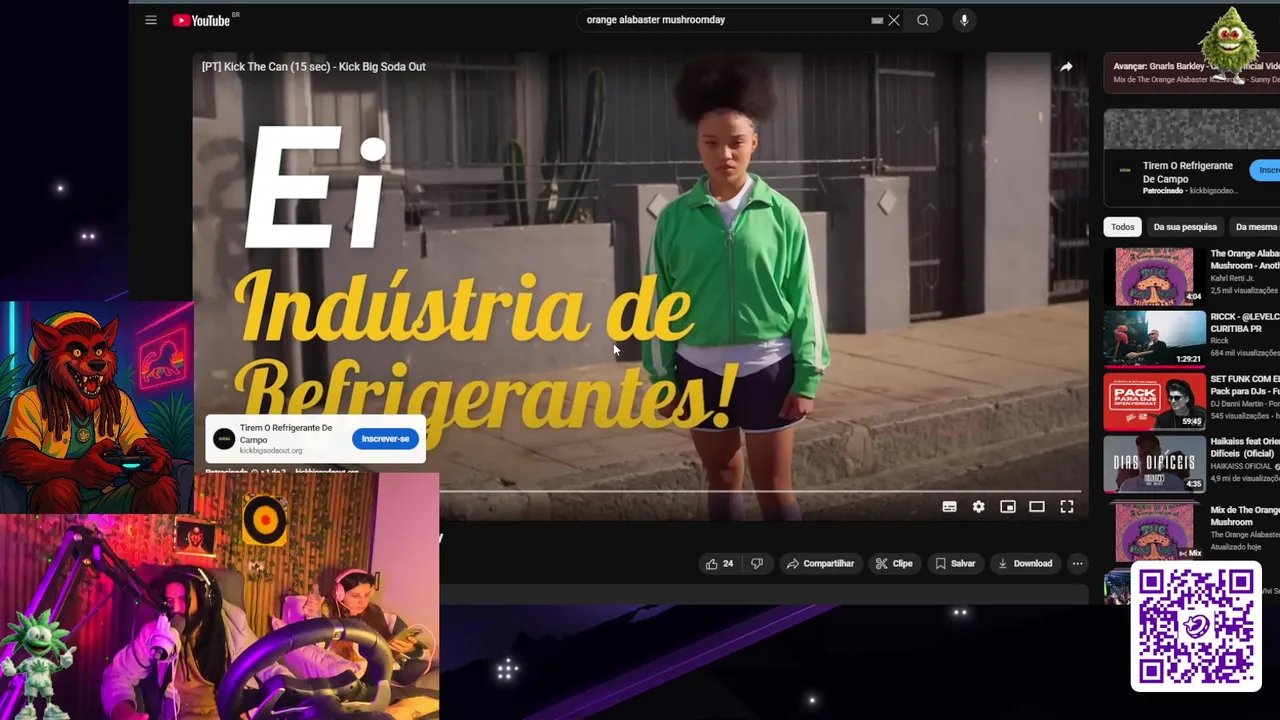Save video with the Salvar button

pos(955,564)
